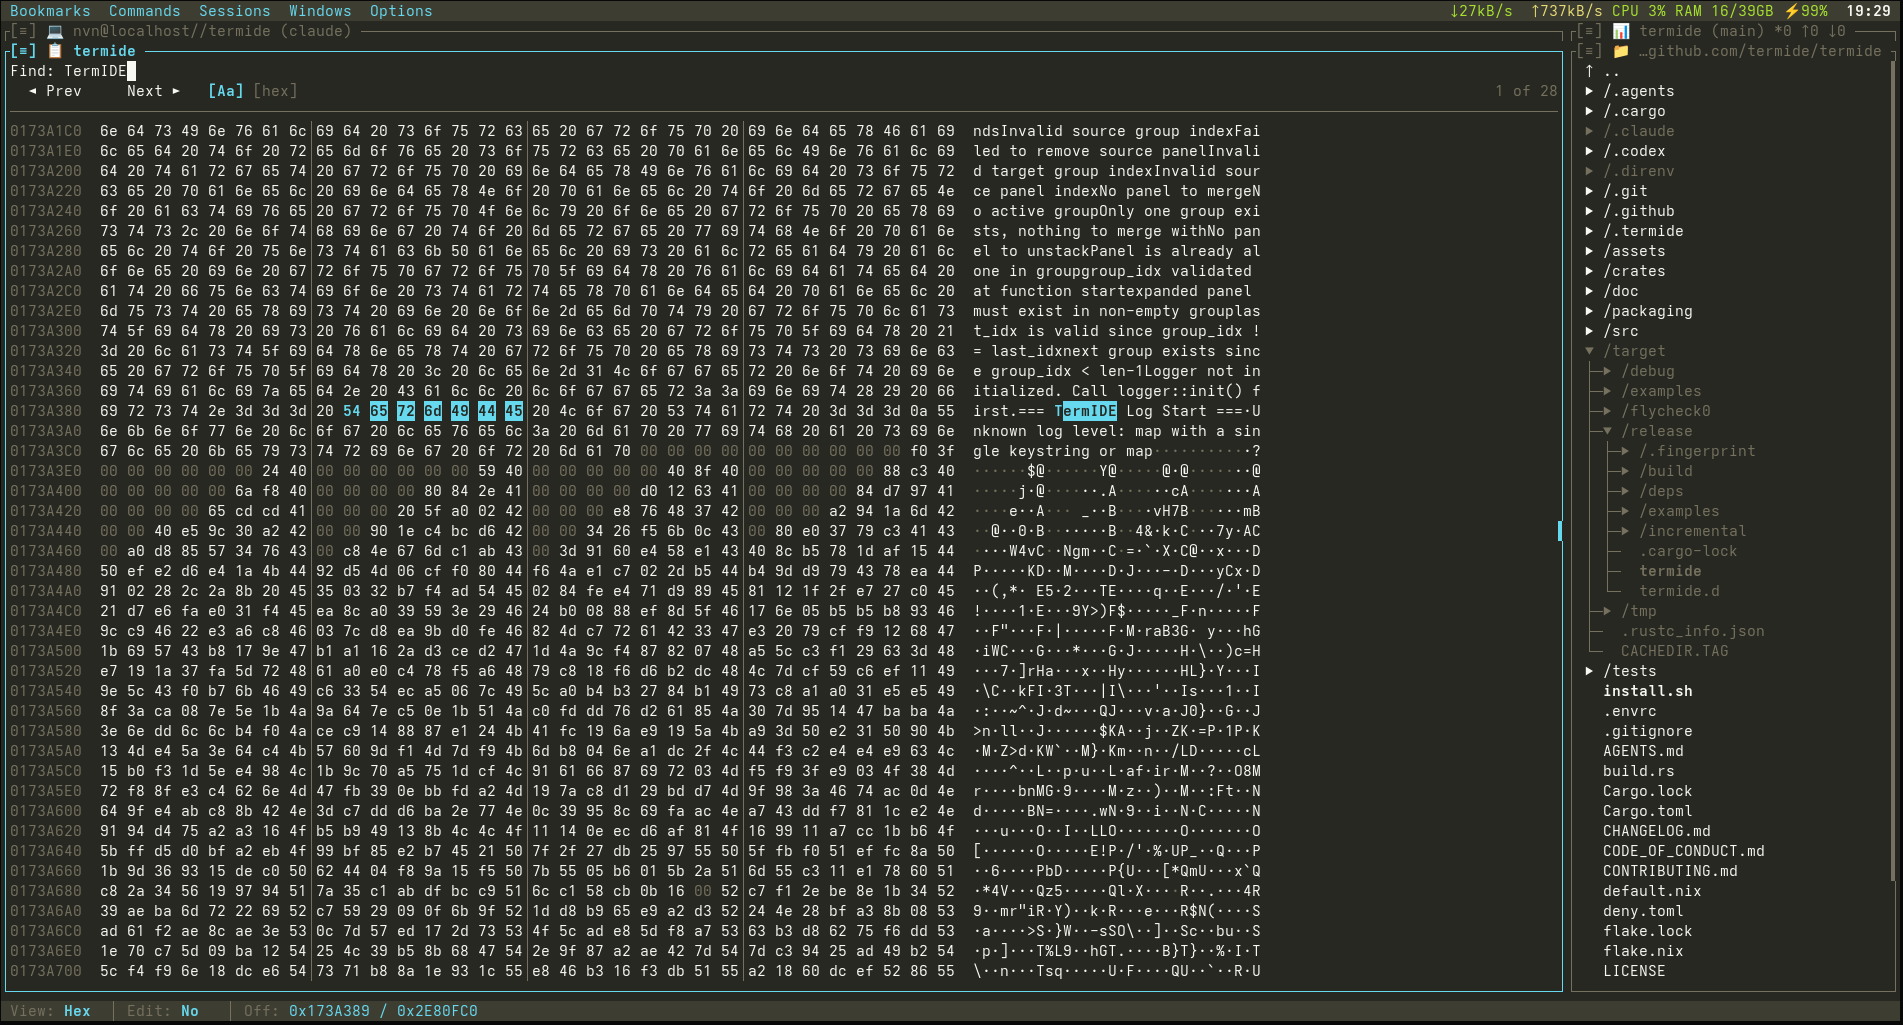1903x1025 pixels.
Task: Open the Bookmarks menu
Action: (50, 11)
